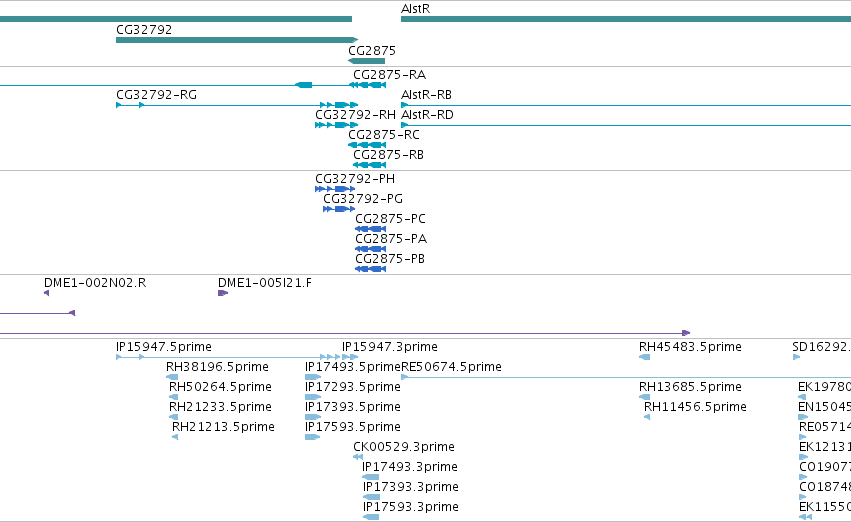Click the CG32792-RG transcript label
The image size is (851, 522).
click(x=156, y=95)
